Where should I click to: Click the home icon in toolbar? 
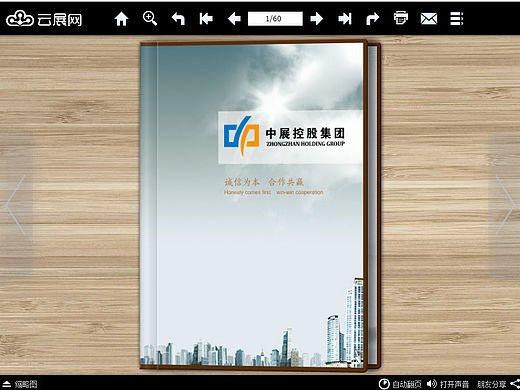click(121, 19)
